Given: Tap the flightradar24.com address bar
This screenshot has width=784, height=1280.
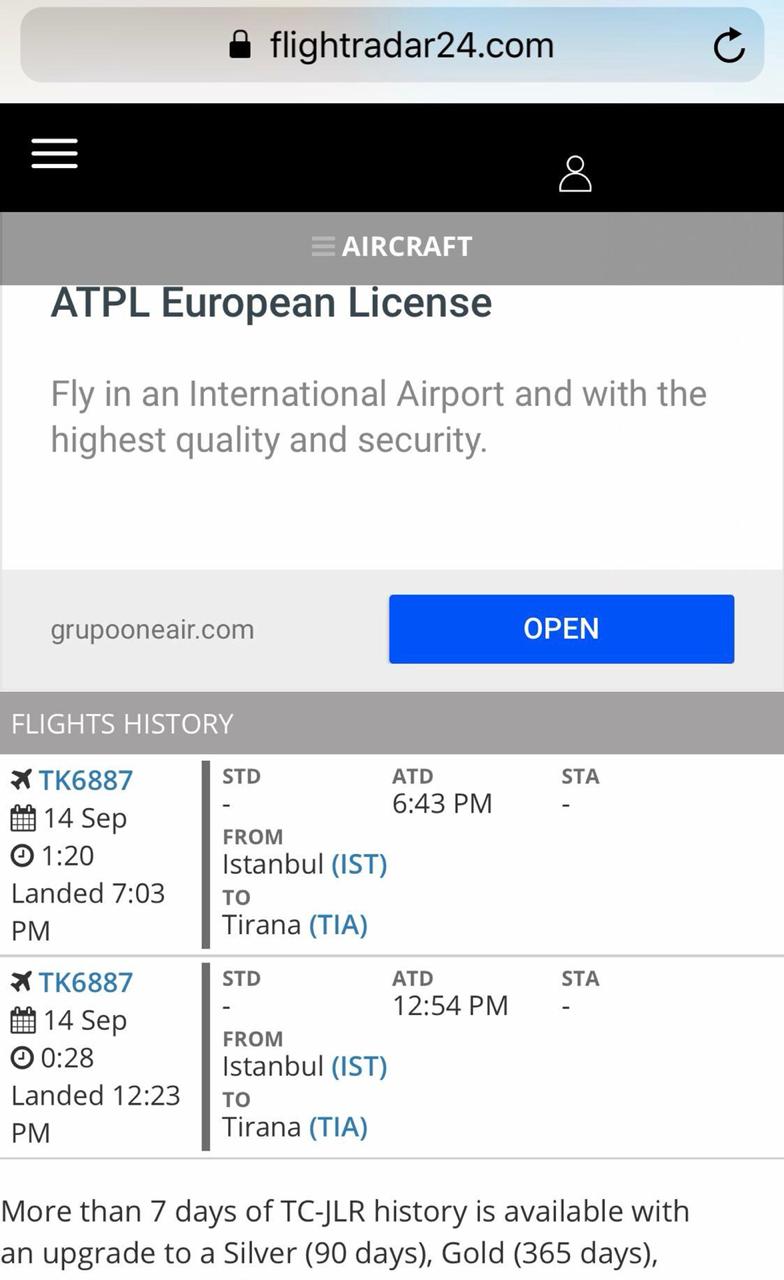Looking at the screenshot, I should pyautogui.click(x=410, y=45).
